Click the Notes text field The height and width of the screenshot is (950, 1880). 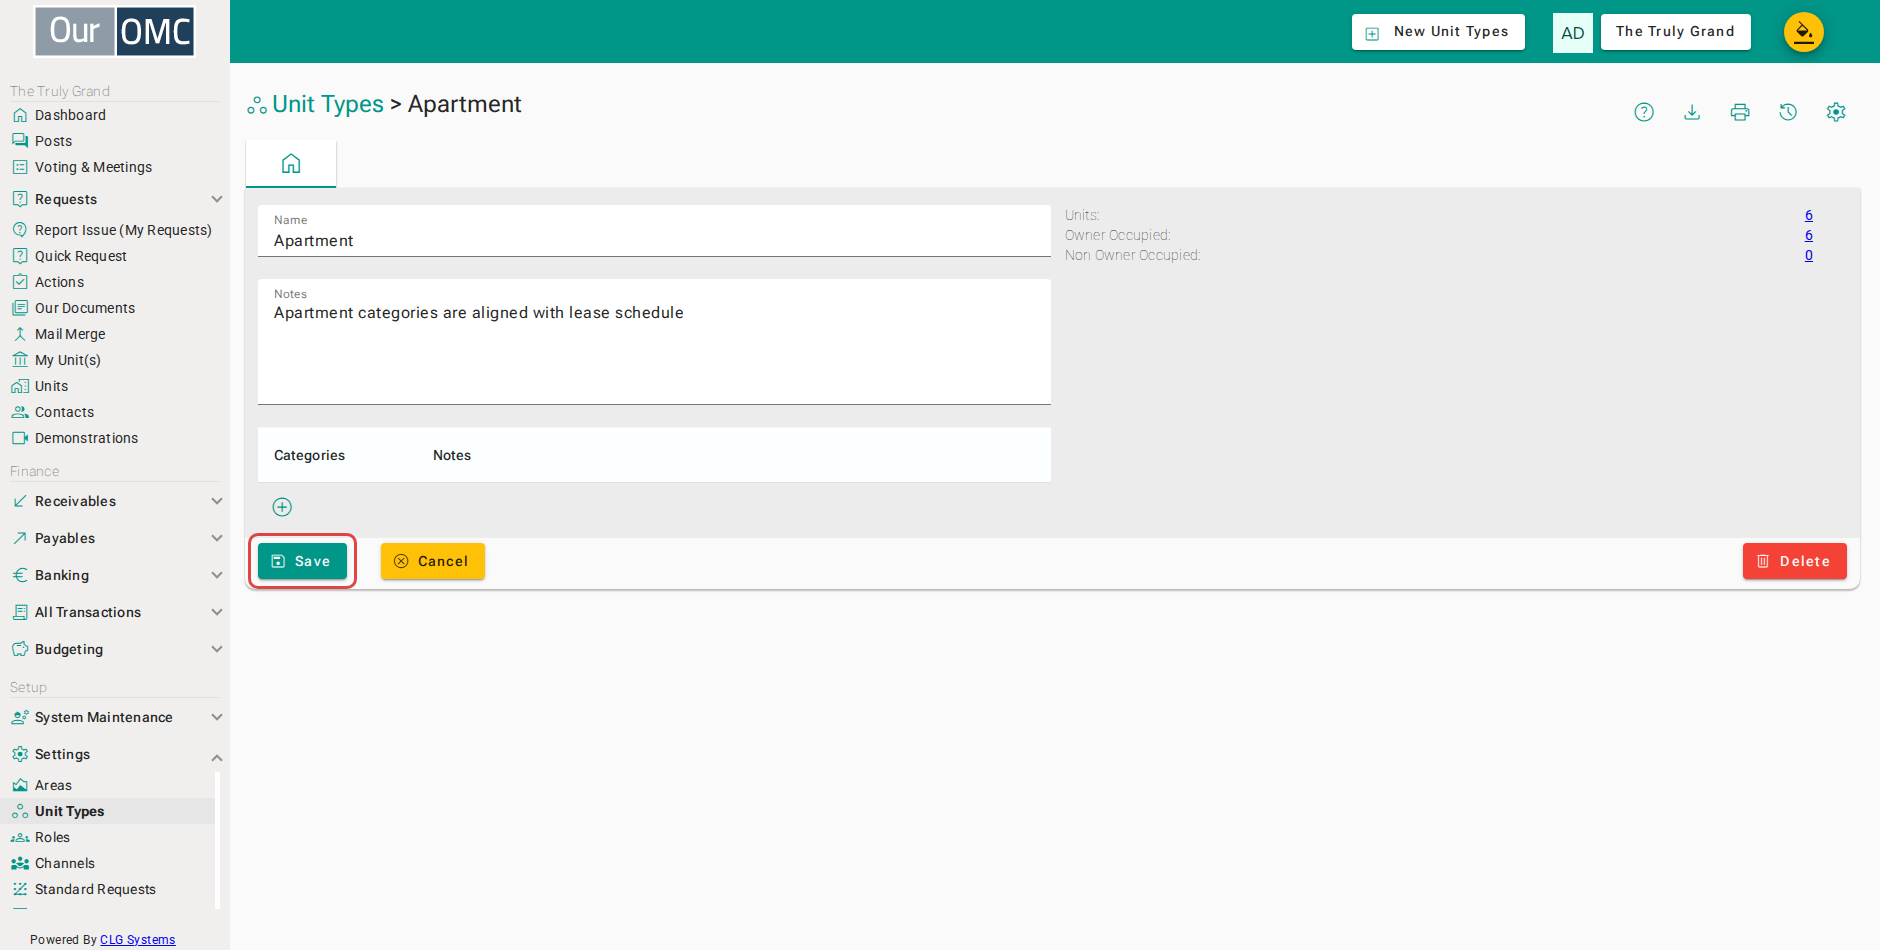(654, 342)
